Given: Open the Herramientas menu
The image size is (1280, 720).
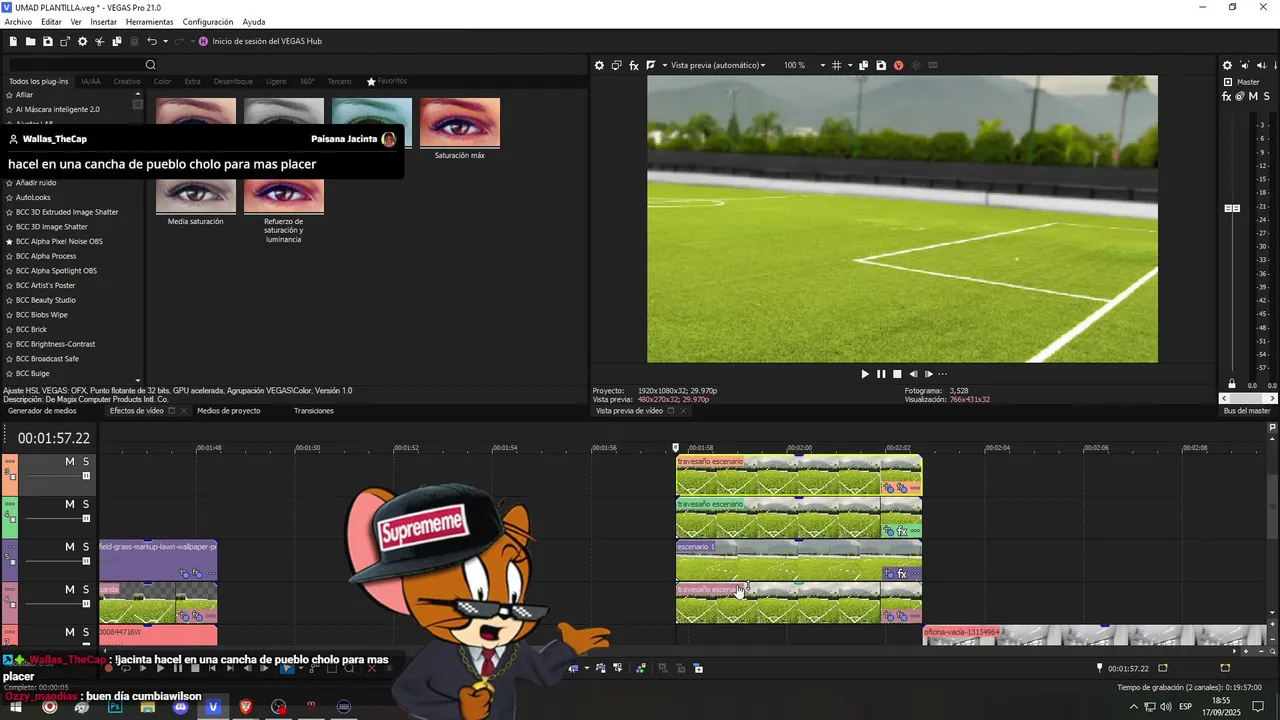Looking at the screenshot, I should [149, 22].
